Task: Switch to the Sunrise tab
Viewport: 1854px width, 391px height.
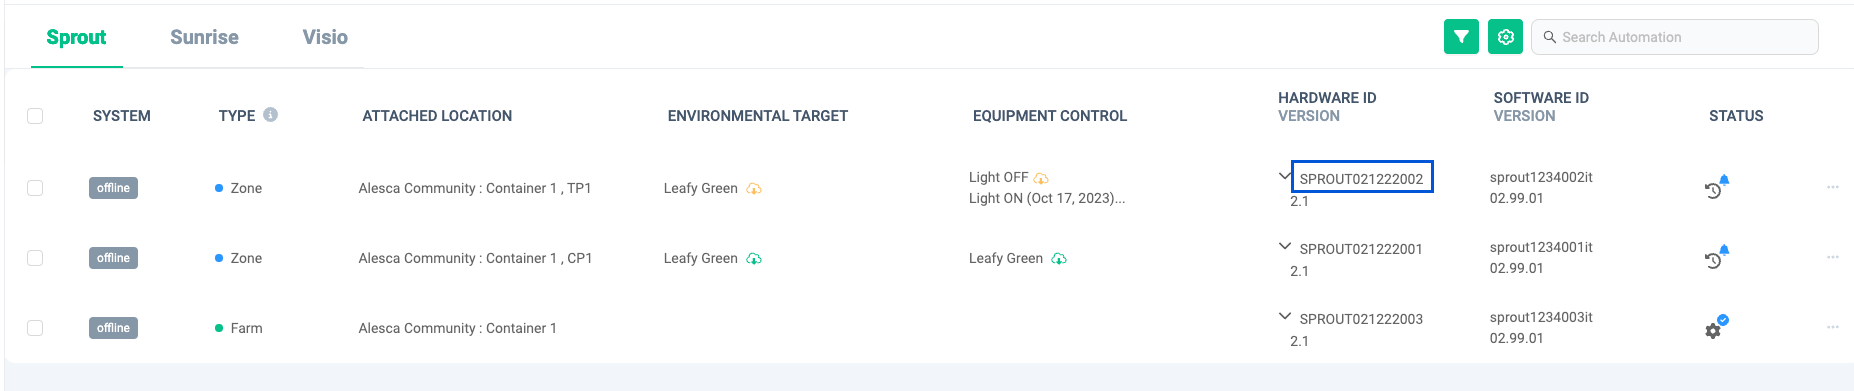Action: tap(204, 37)
